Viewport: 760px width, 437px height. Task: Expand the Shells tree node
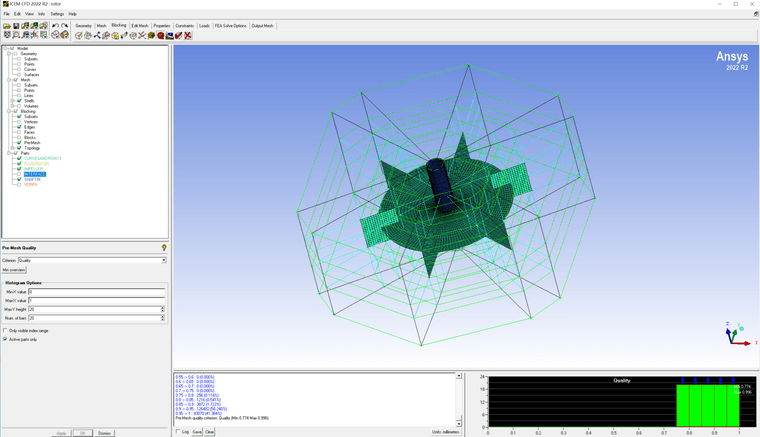13,101
